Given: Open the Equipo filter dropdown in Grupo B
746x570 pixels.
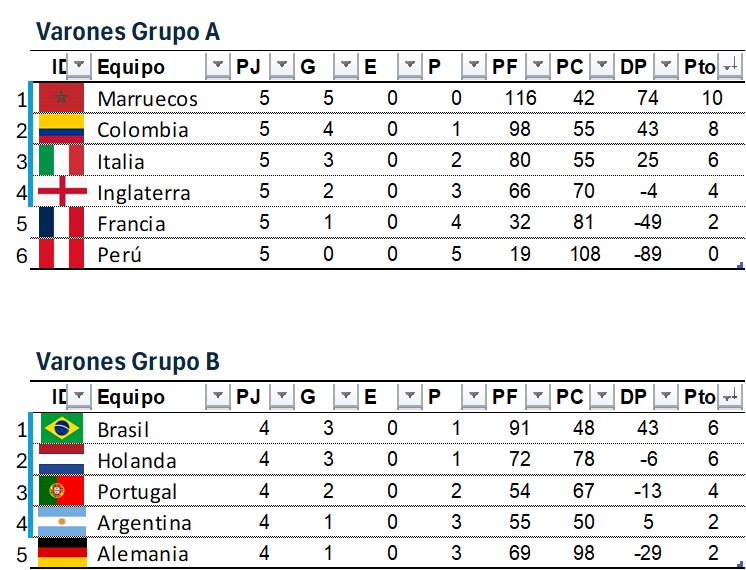Looking at the screenshot, I should (217, 398).
